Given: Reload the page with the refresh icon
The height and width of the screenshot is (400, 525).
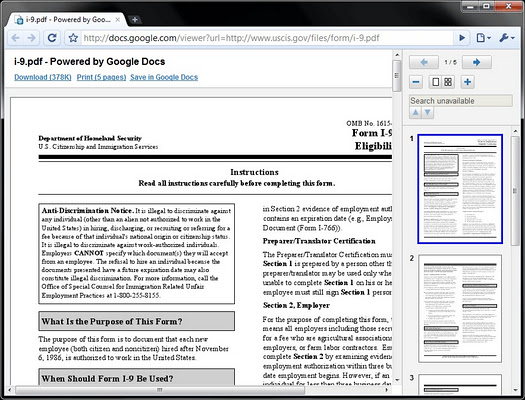Looking at the screenshot, I should coord(52,38).
